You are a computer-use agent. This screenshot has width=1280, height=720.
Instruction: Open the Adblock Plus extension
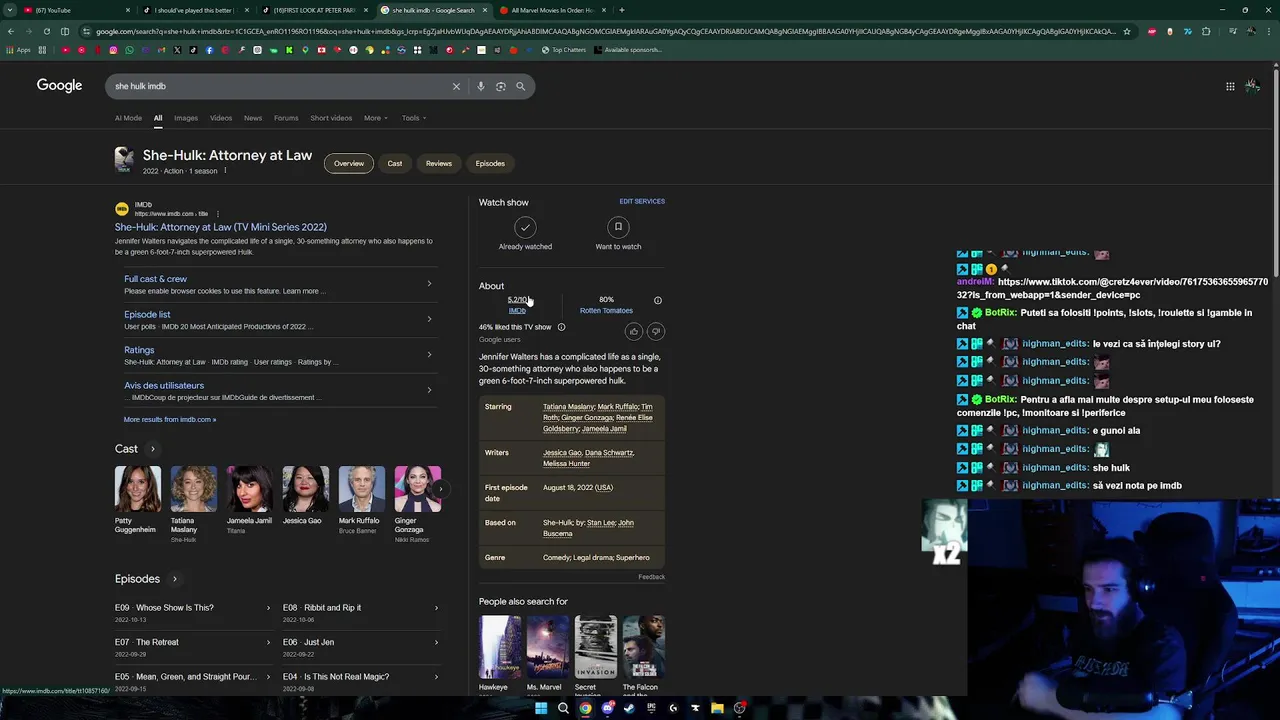click(1152, 31)
